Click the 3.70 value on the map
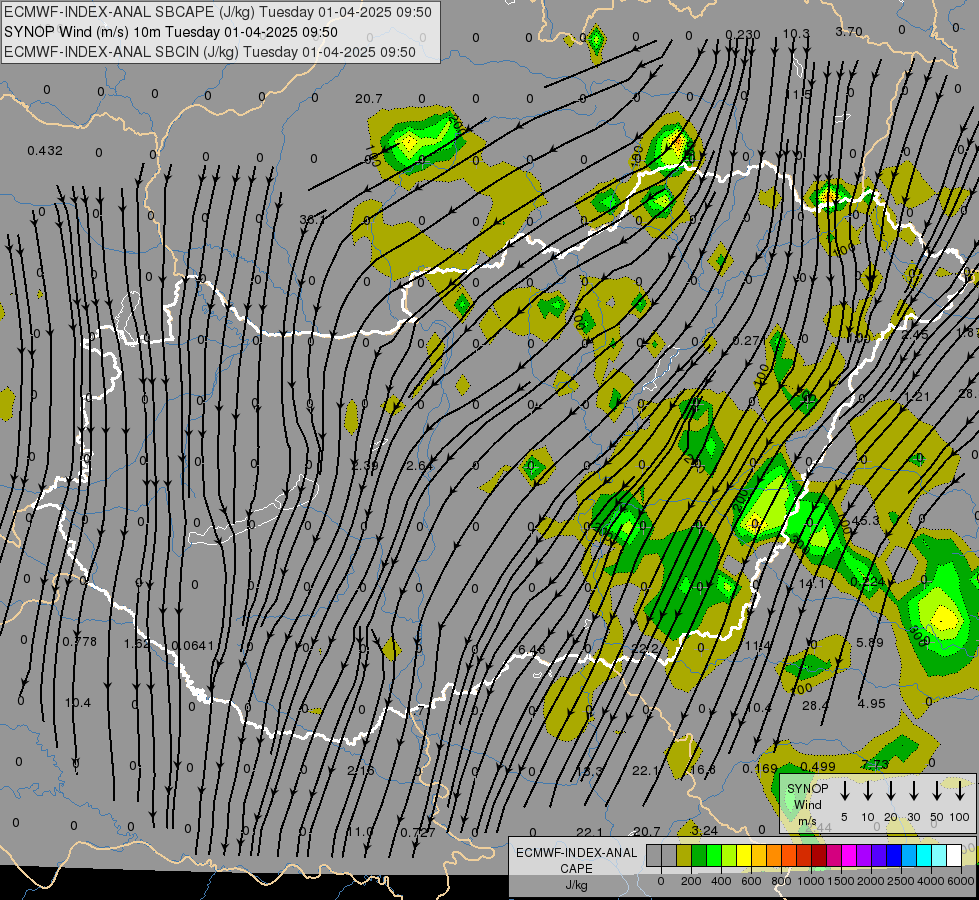 (849, 31)
